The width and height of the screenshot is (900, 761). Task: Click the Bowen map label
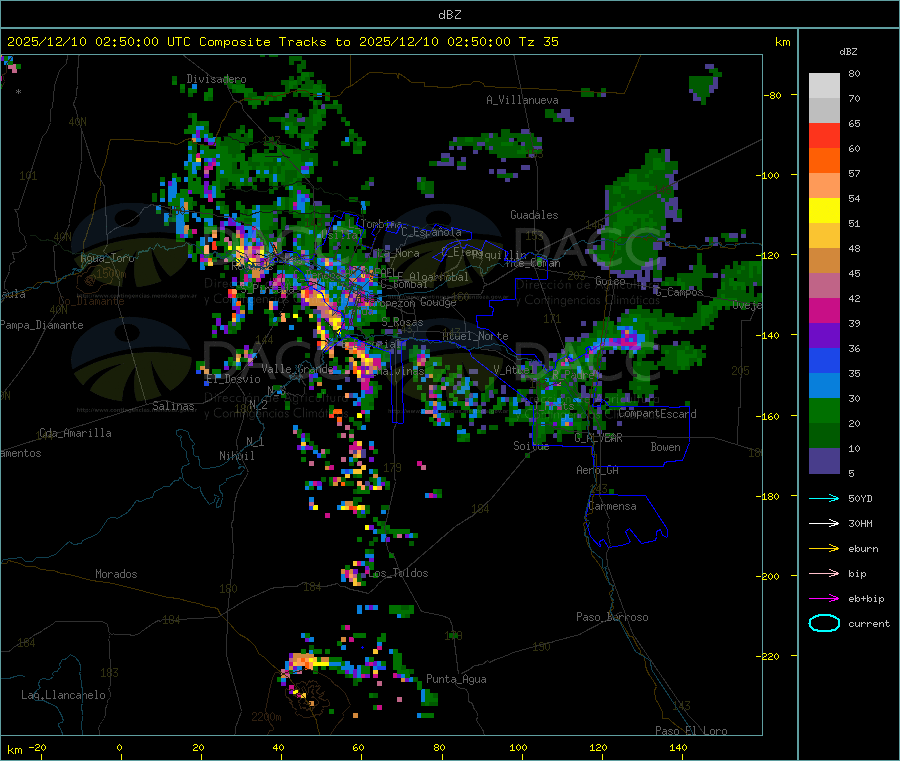point(665,447)
